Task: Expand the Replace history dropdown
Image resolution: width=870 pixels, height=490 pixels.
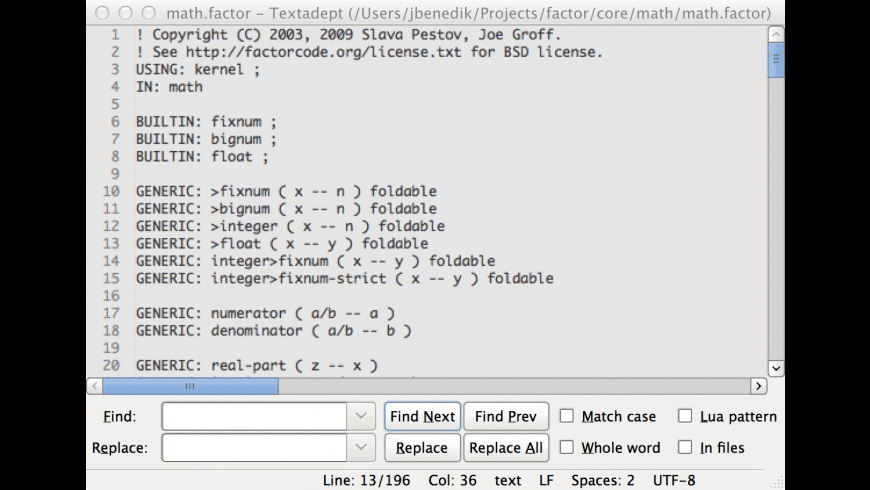Action: click(361, 447)
